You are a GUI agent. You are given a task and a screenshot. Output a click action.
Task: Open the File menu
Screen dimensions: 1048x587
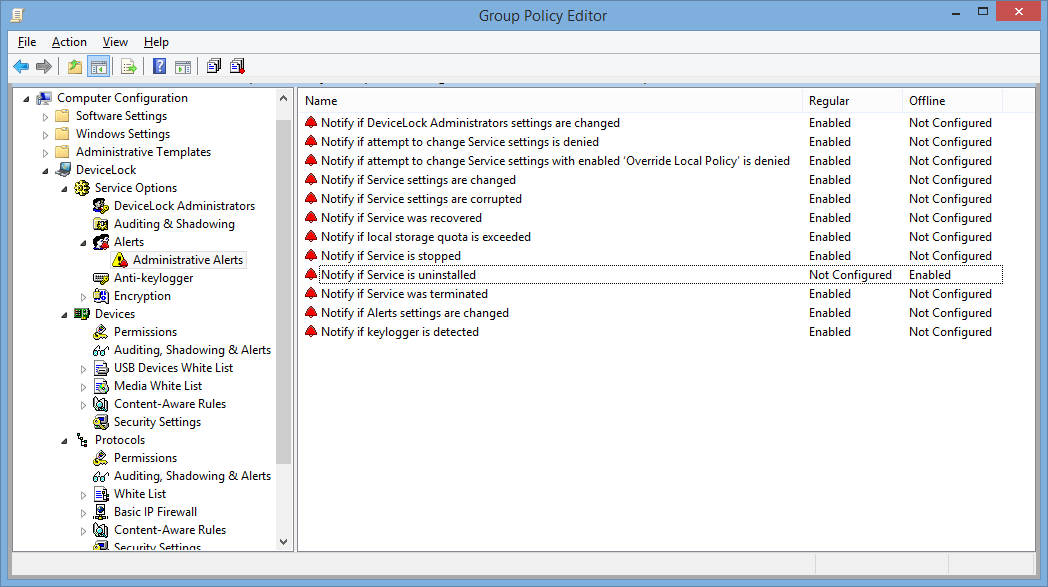27,42
